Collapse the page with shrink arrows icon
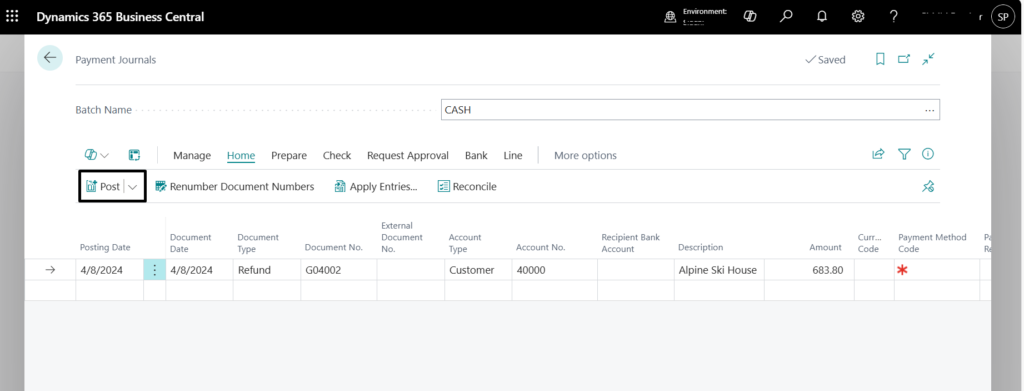 click(x=928, y=59)
